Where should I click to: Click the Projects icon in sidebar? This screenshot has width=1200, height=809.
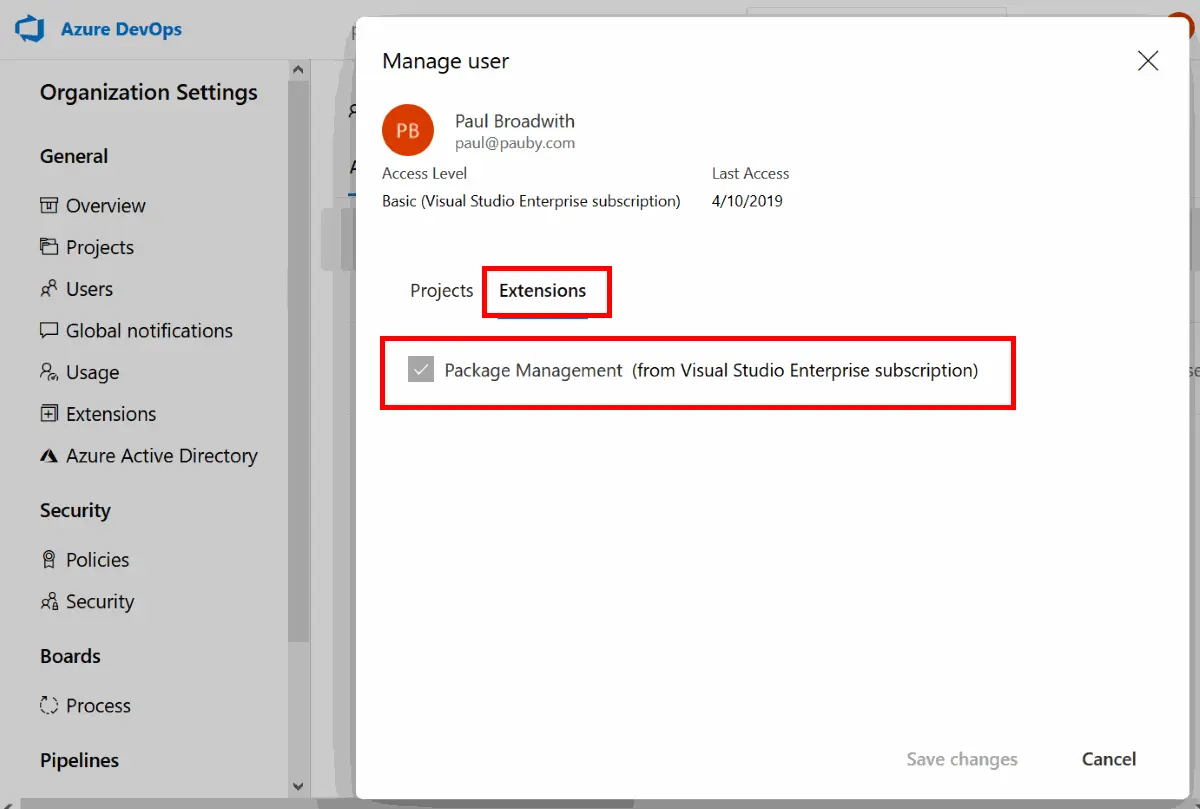[x=48, y=247]
